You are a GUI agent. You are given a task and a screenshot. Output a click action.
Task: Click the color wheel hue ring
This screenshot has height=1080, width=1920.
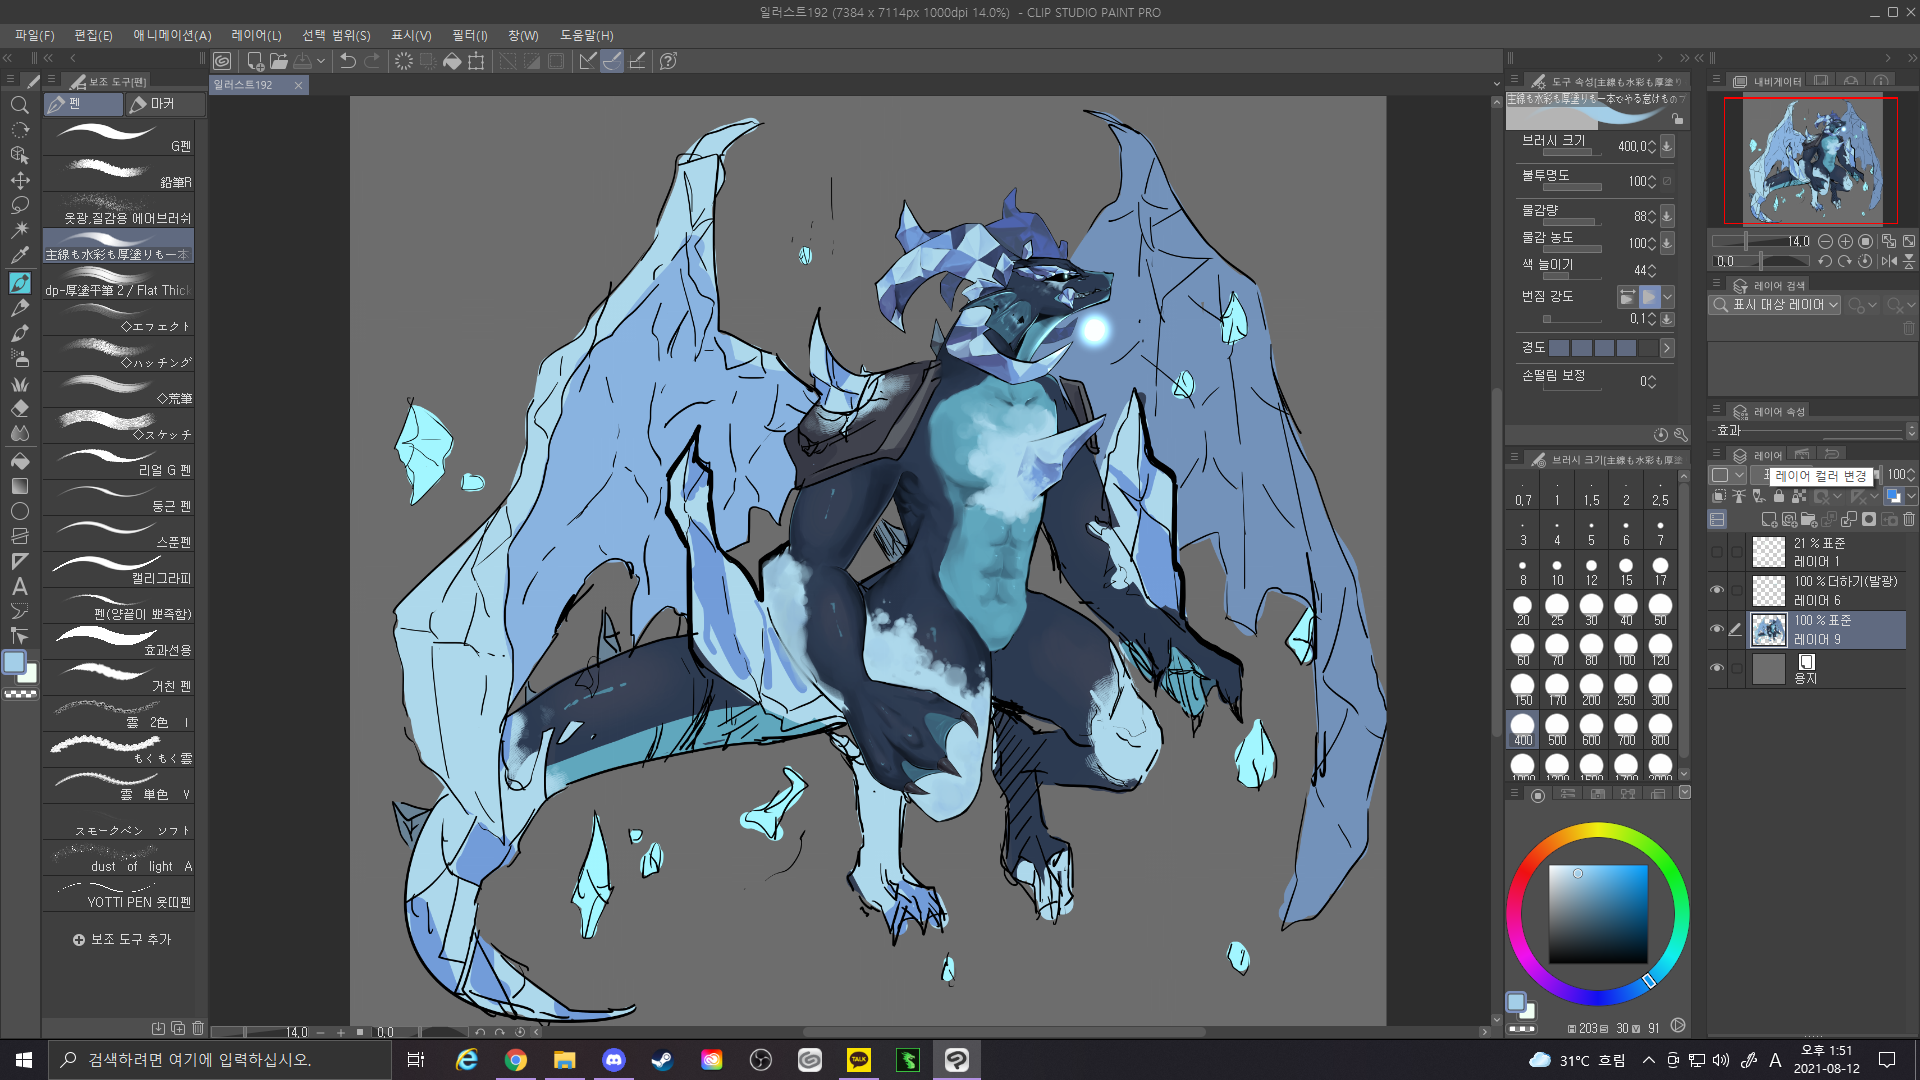click(x=1598, y=832)
